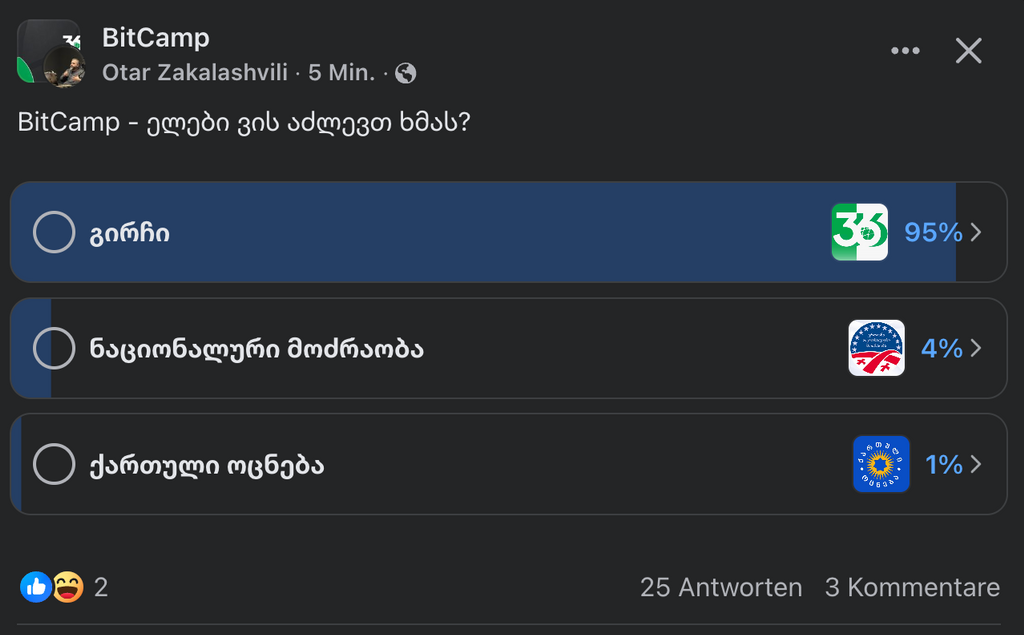
Task: Select the radio button for ქართული ოცნება
Action: [54, 464]
